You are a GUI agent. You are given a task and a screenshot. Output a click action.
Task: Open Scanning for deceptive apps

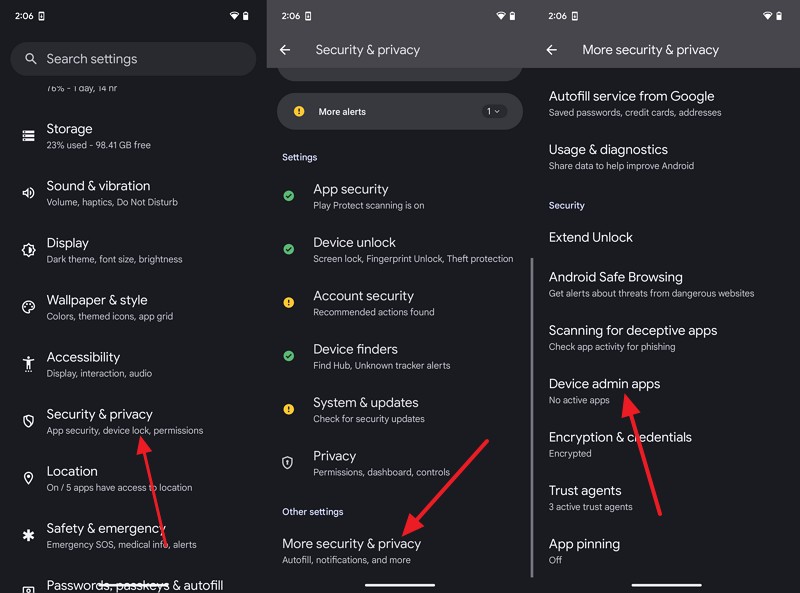click(x=666, y=338)
